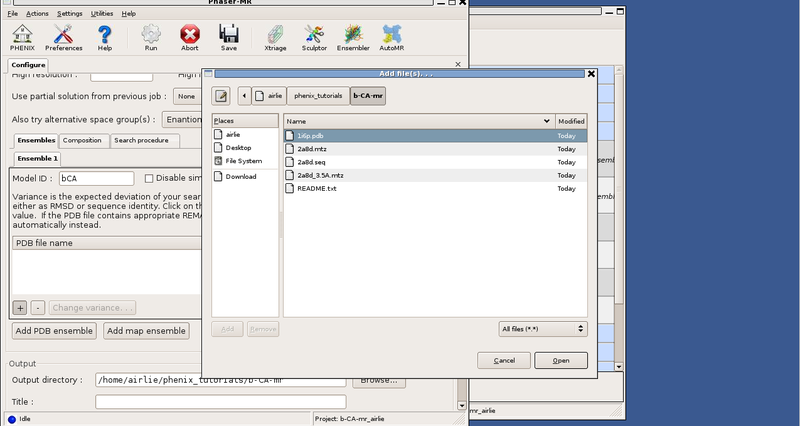This screenshot has height=426, width=800.
Task: Click the Open button in file dialog
Action: (561, 360)
